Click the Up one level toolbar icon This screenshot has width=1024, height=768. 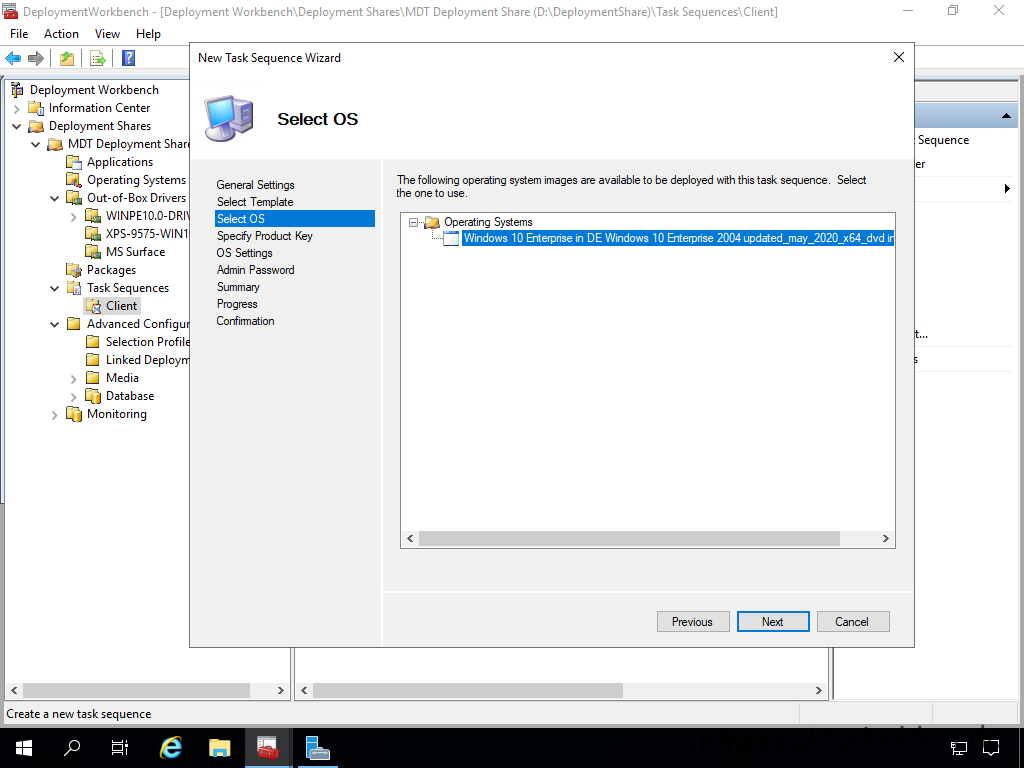(x=67, y=58)
